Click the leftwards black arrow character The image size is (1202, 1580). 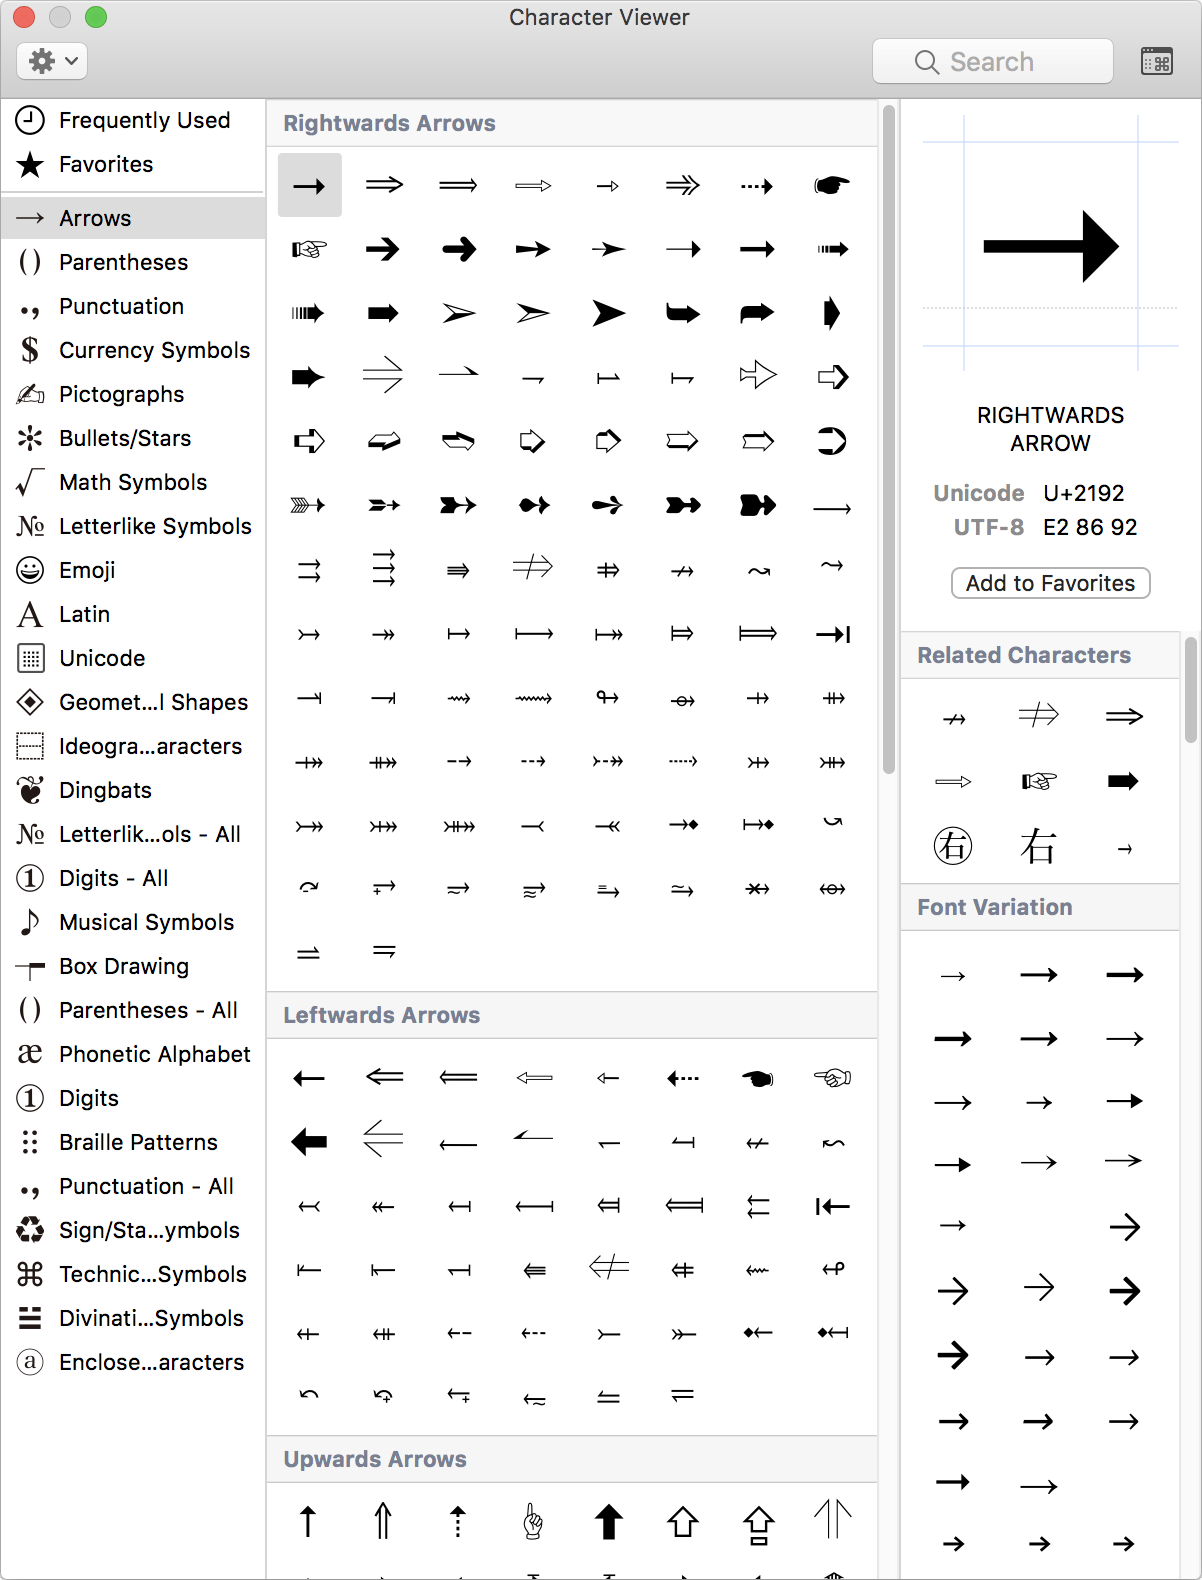pos(309,1142)
